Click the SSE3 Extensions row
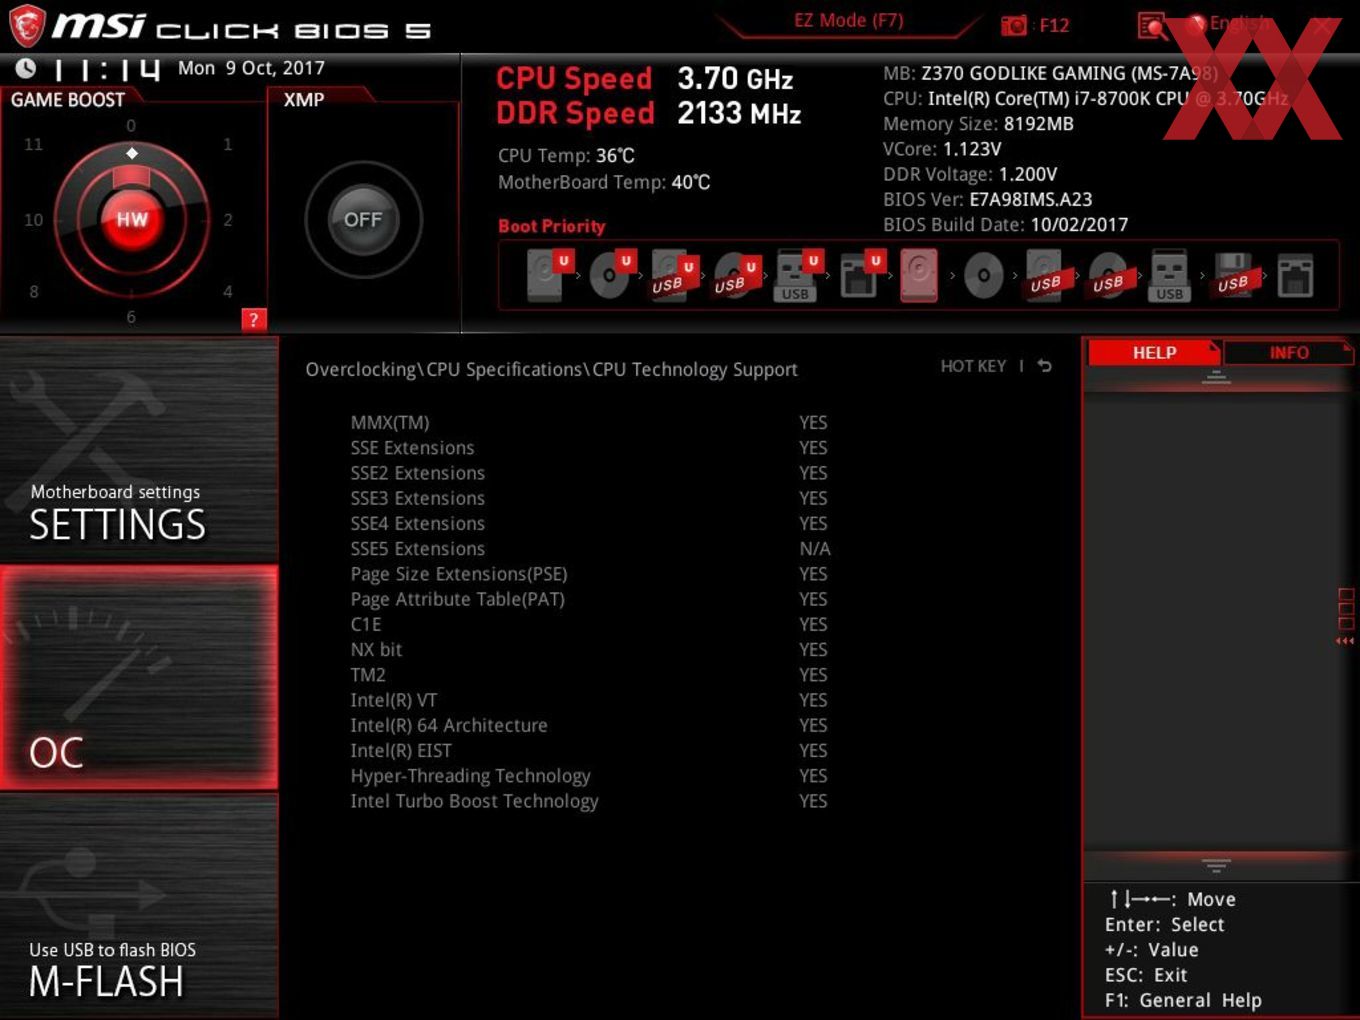This screenshot has width=1360, height=1020. tap(590, 498)
